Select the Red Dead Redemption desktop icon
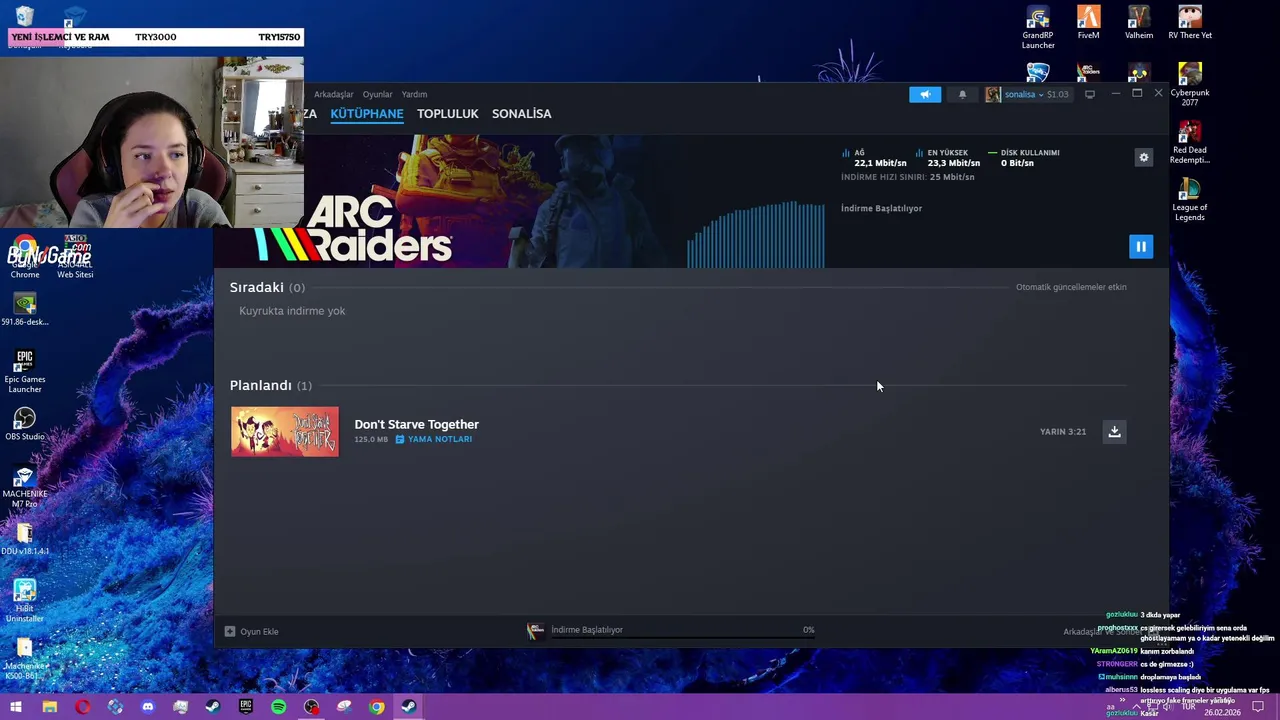Image resolution: width=1280 pixels, height=720 pixels. click(1189, 142)
